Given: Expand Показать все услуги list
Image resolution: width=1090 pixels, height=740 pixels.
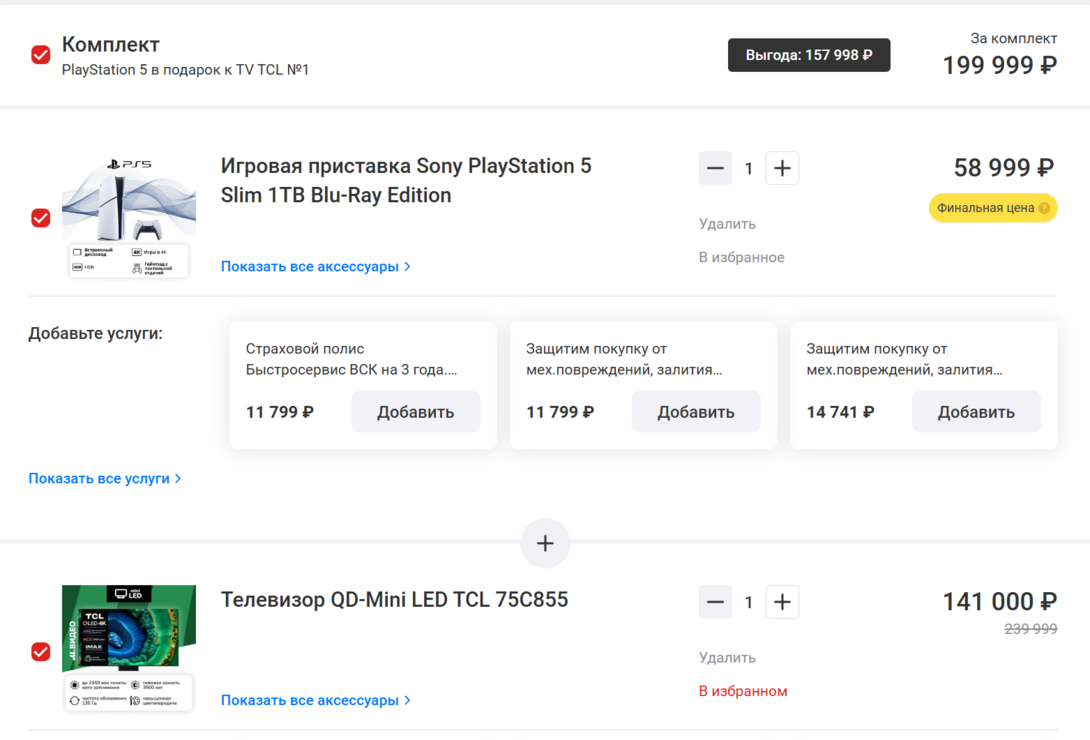Looking at the screenshot, I should point(104,479).
